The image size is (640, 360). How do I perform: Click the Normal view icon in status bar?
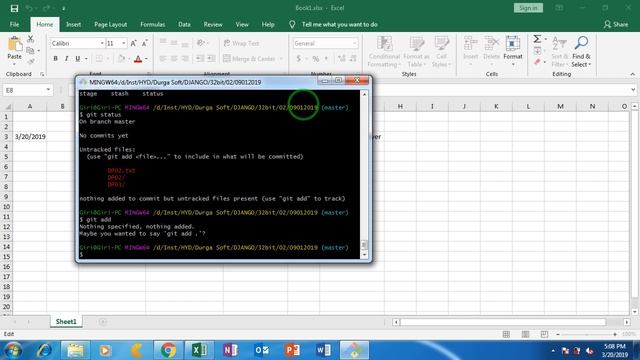506,334
